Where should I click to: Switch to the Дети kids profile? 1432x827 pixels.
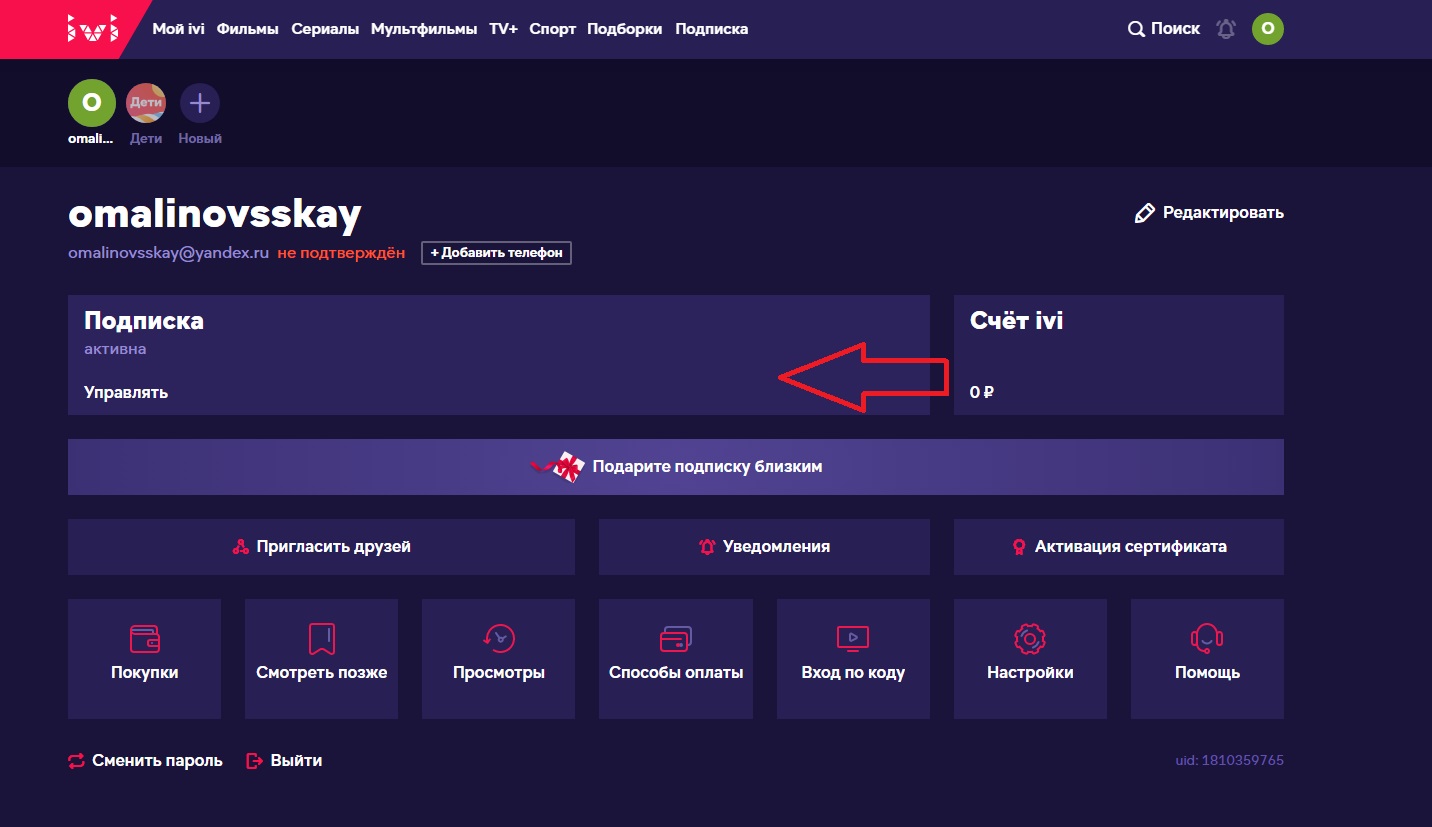pos(146,103)
